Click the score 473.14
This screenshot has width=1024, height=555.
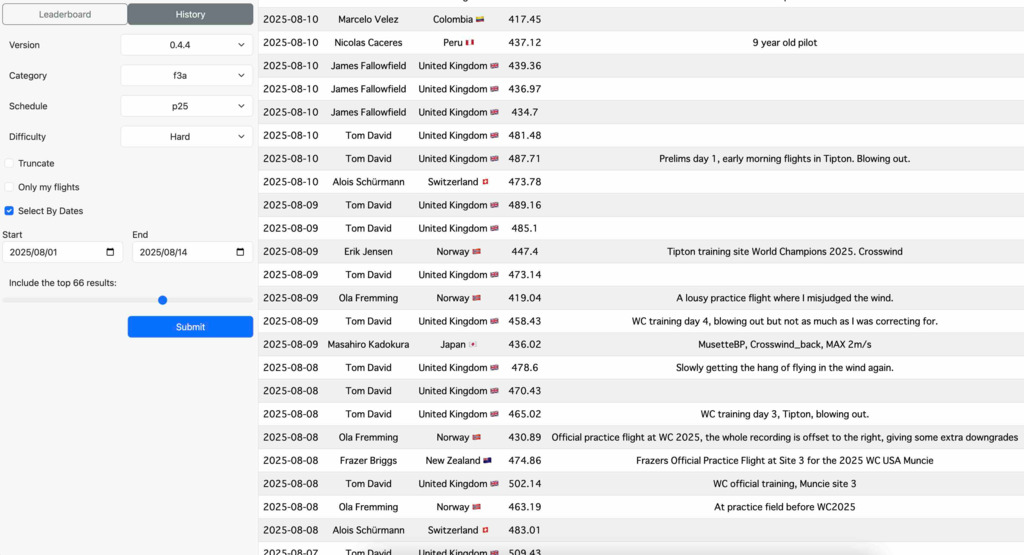click(x=524, y=275)
